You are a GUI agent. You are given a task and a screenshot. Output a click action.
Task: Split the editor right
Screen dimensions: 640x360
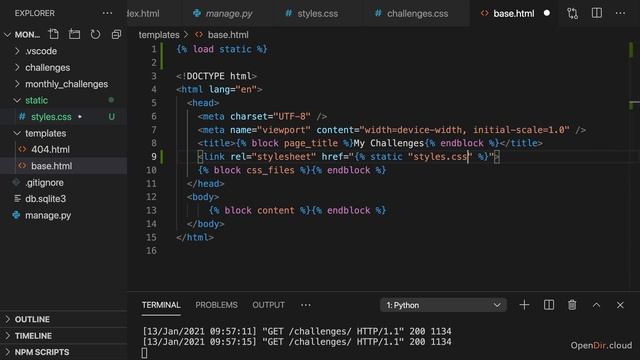tap(597, 13)
